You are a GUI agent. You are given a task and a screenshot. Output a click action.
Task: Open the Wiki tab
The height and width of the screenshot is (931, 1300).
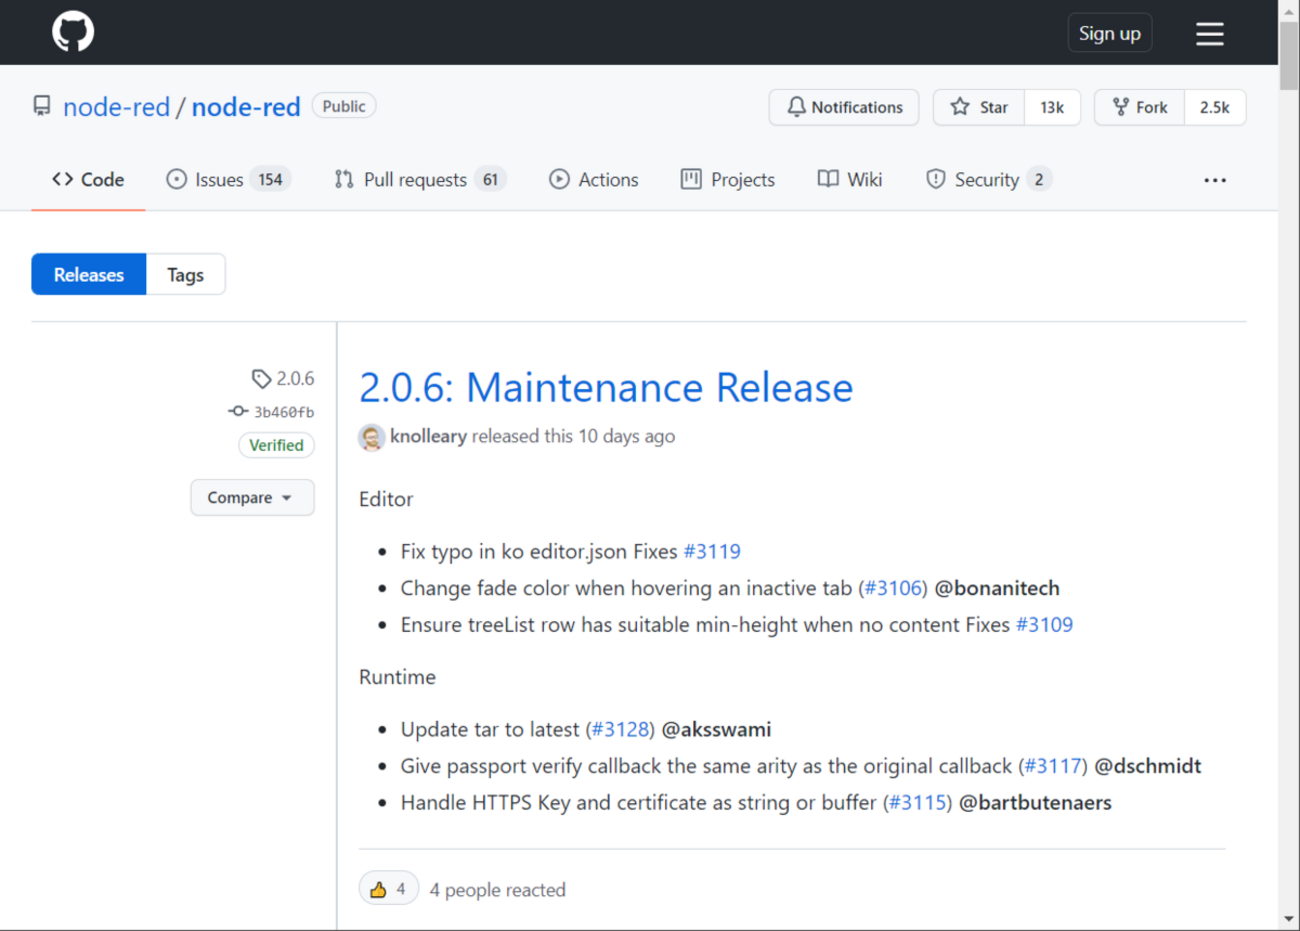[x=850, y=180]
